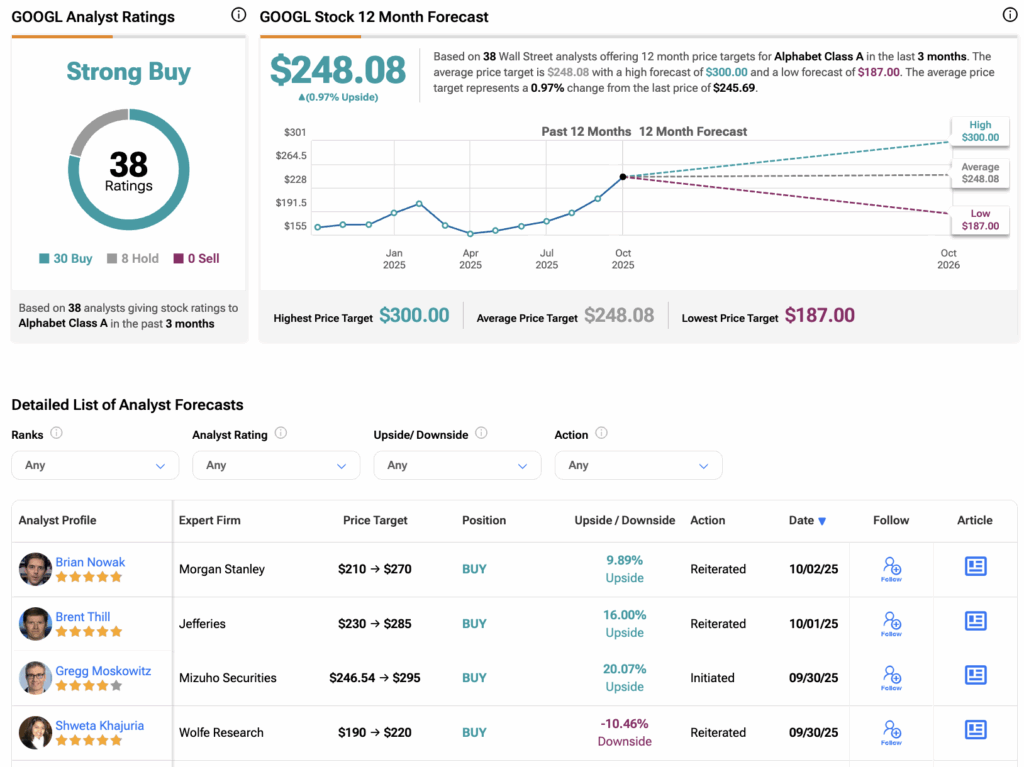This screenshot has width=1024, height=767.
Task: Click the High $300.00 forecast label
Action: point(979,131)
